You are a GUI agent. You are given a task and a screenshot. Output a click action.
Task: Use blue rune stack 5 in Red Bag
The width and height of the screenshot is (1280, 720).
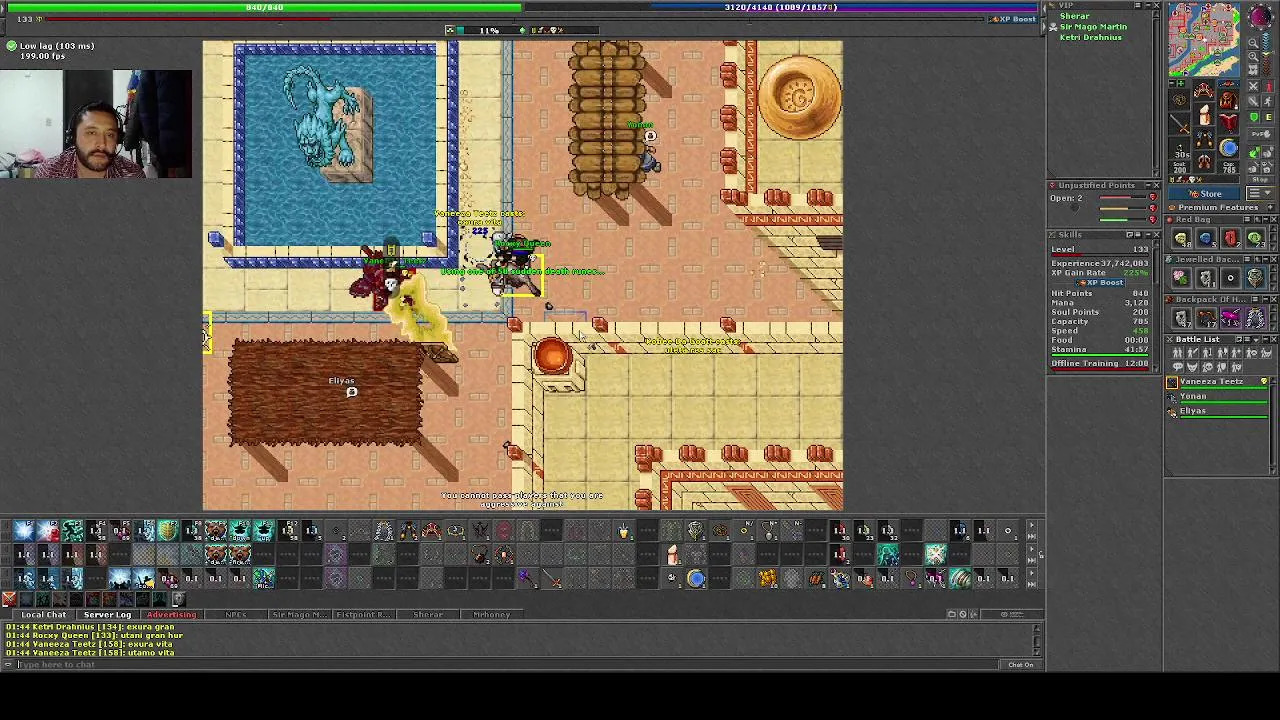[1206, 238]
